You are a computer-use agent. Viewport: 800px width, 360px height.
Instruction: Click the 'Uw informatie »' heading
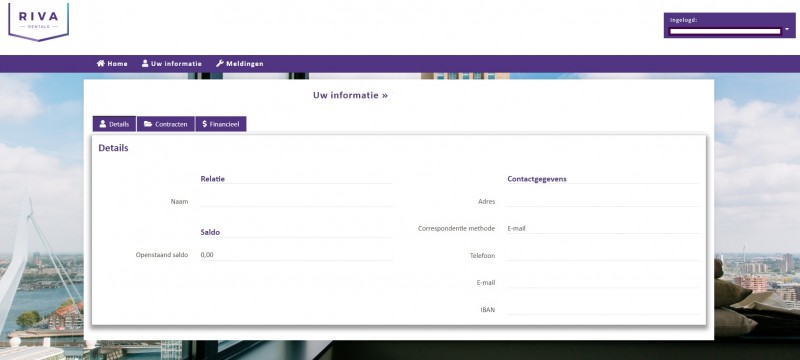point(351,95)
